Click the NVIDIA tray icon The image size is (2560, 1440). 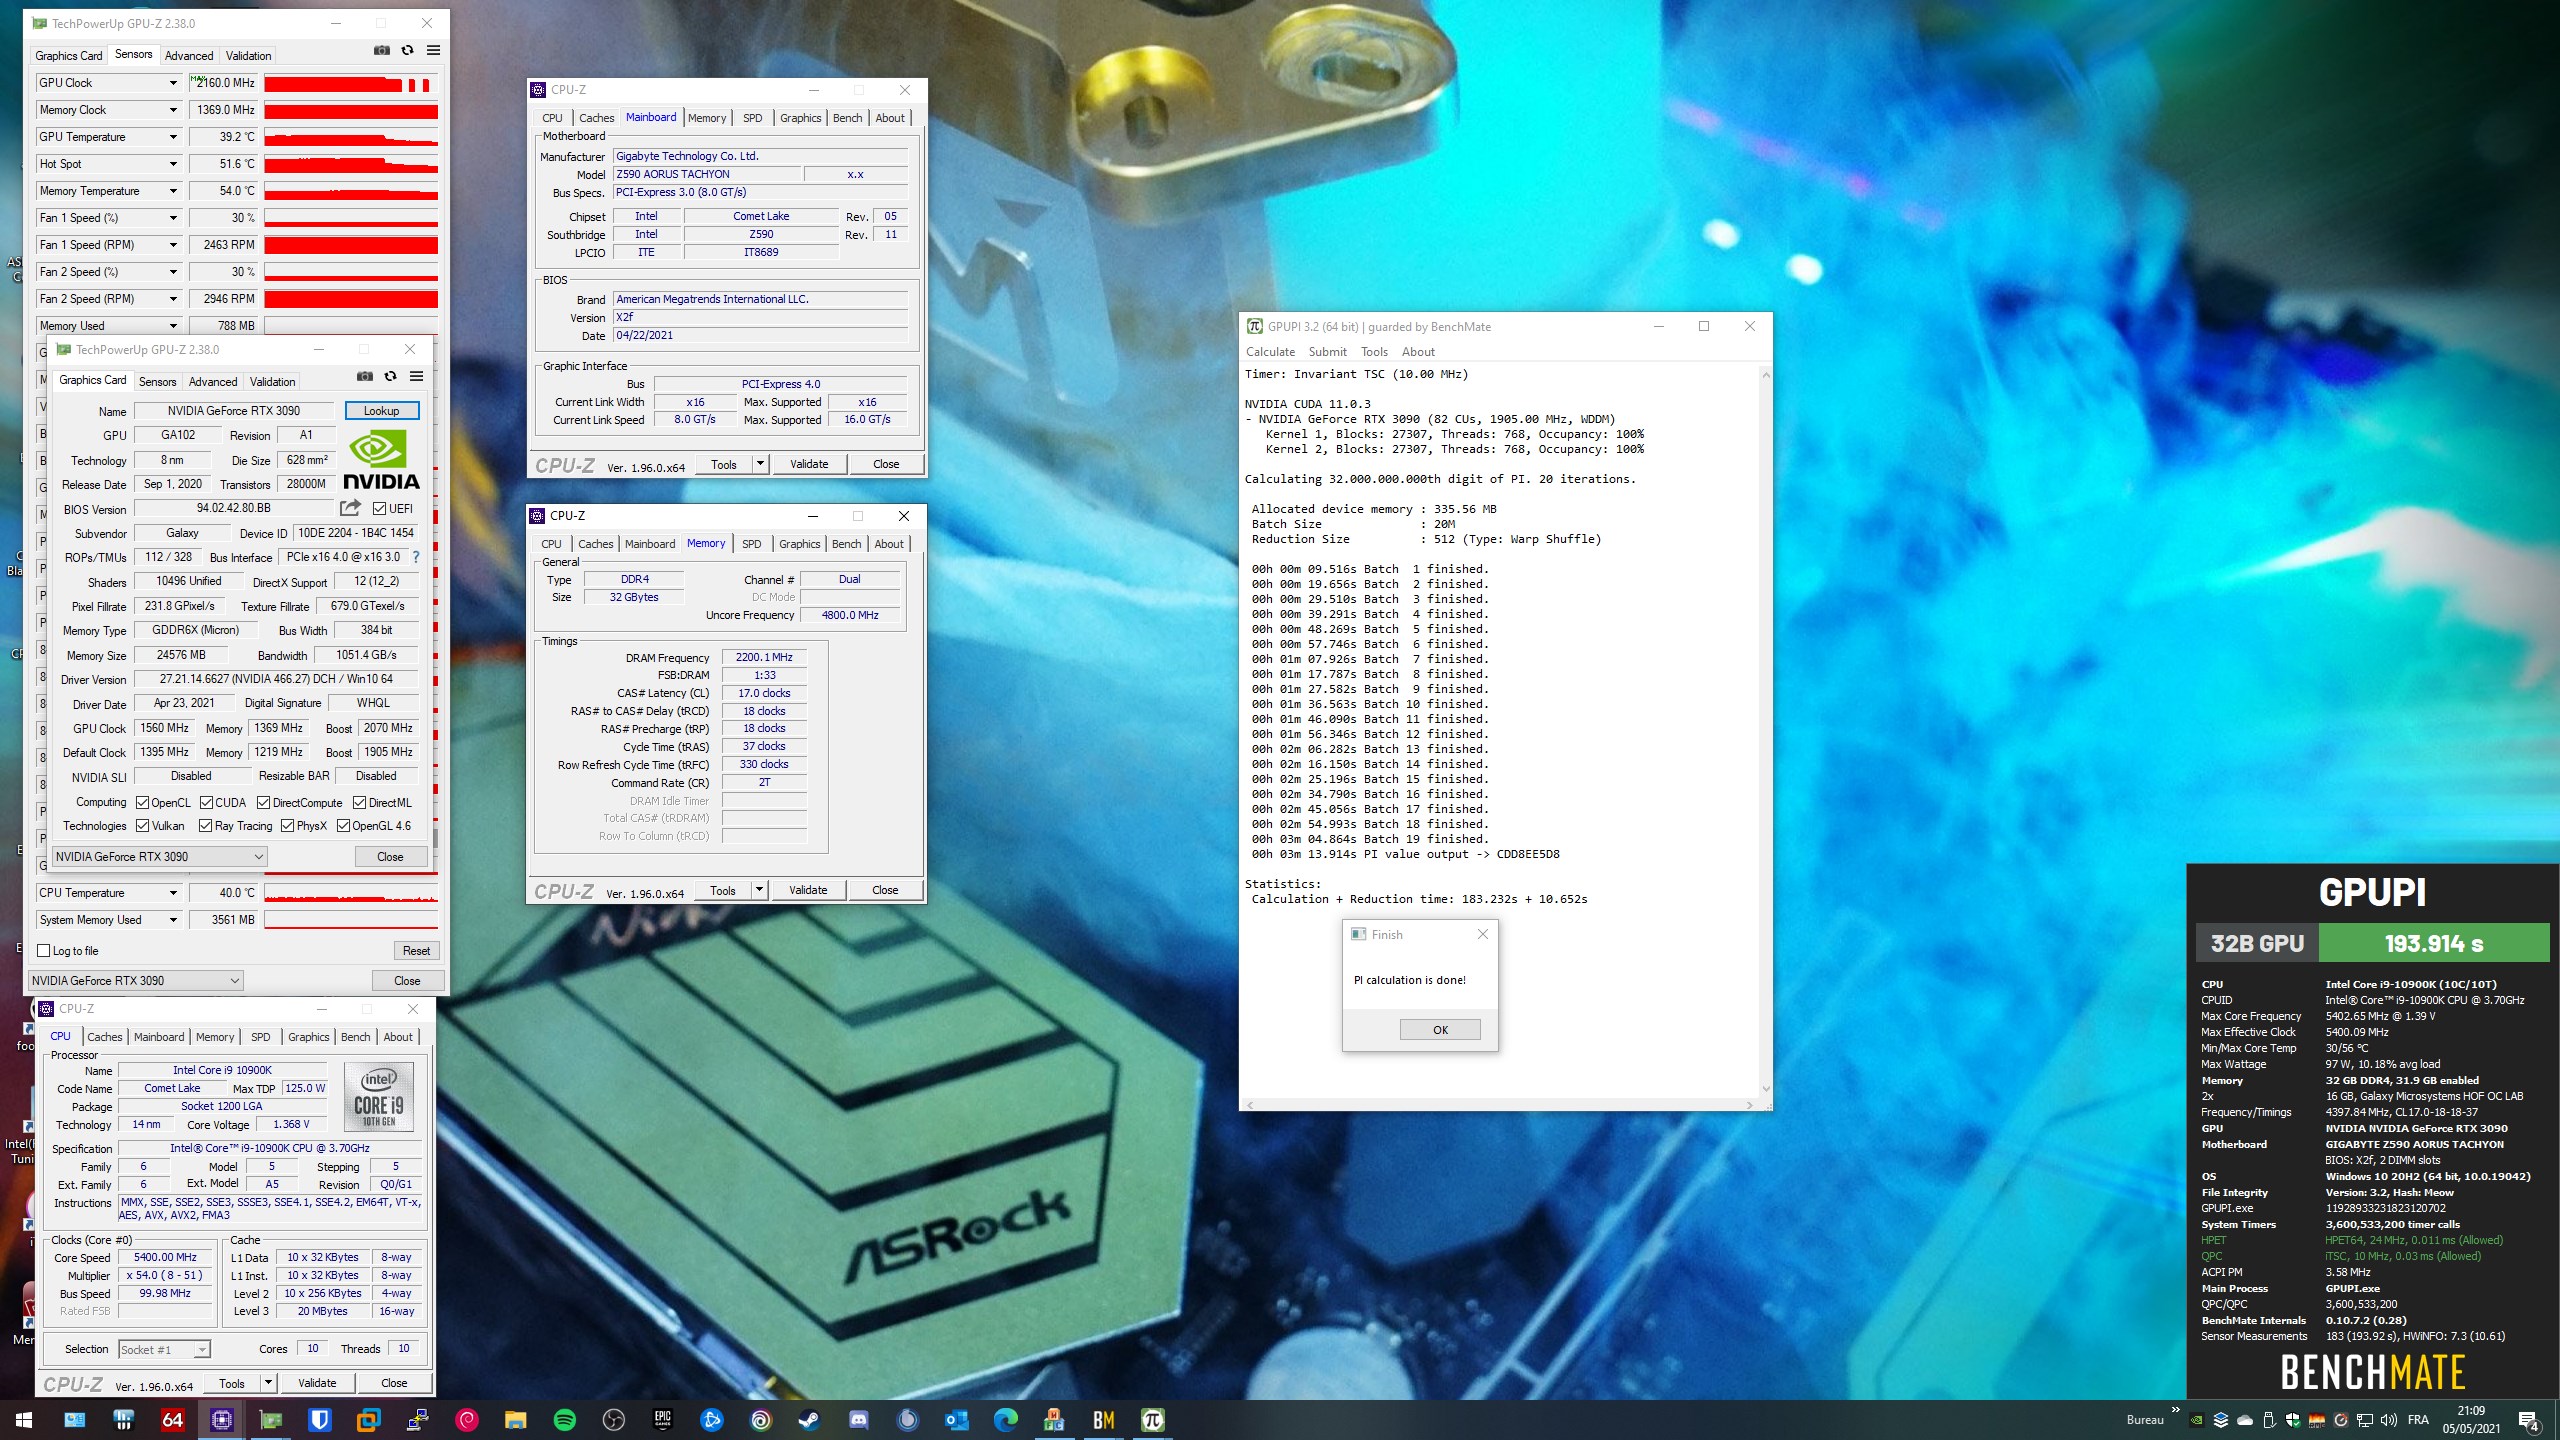click(2197, 1420)
